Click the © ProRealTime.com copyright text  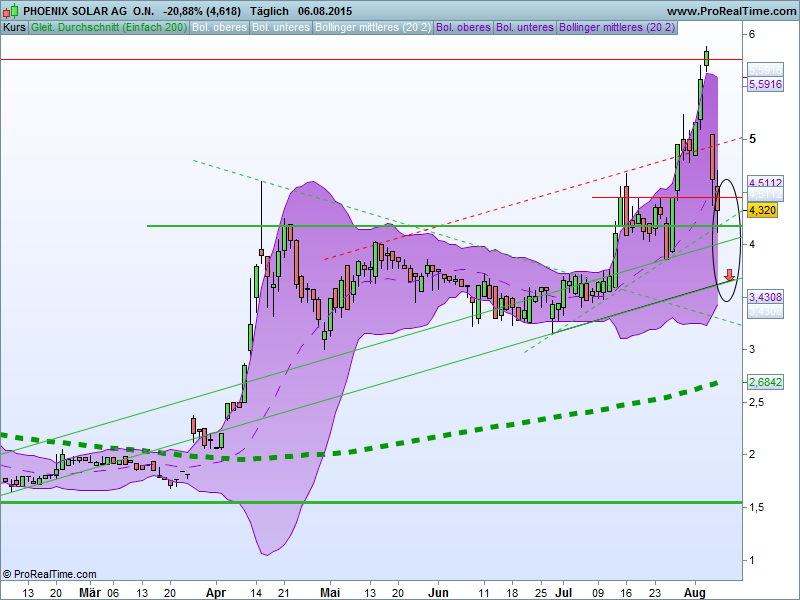[x=50, y=574]
